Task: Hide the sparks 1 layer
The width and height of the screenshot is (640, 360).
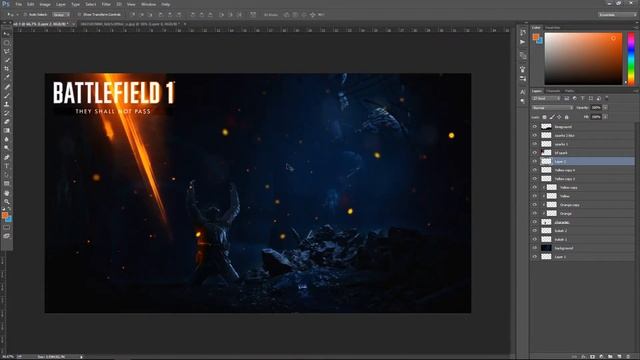Action: coord(535,144)
